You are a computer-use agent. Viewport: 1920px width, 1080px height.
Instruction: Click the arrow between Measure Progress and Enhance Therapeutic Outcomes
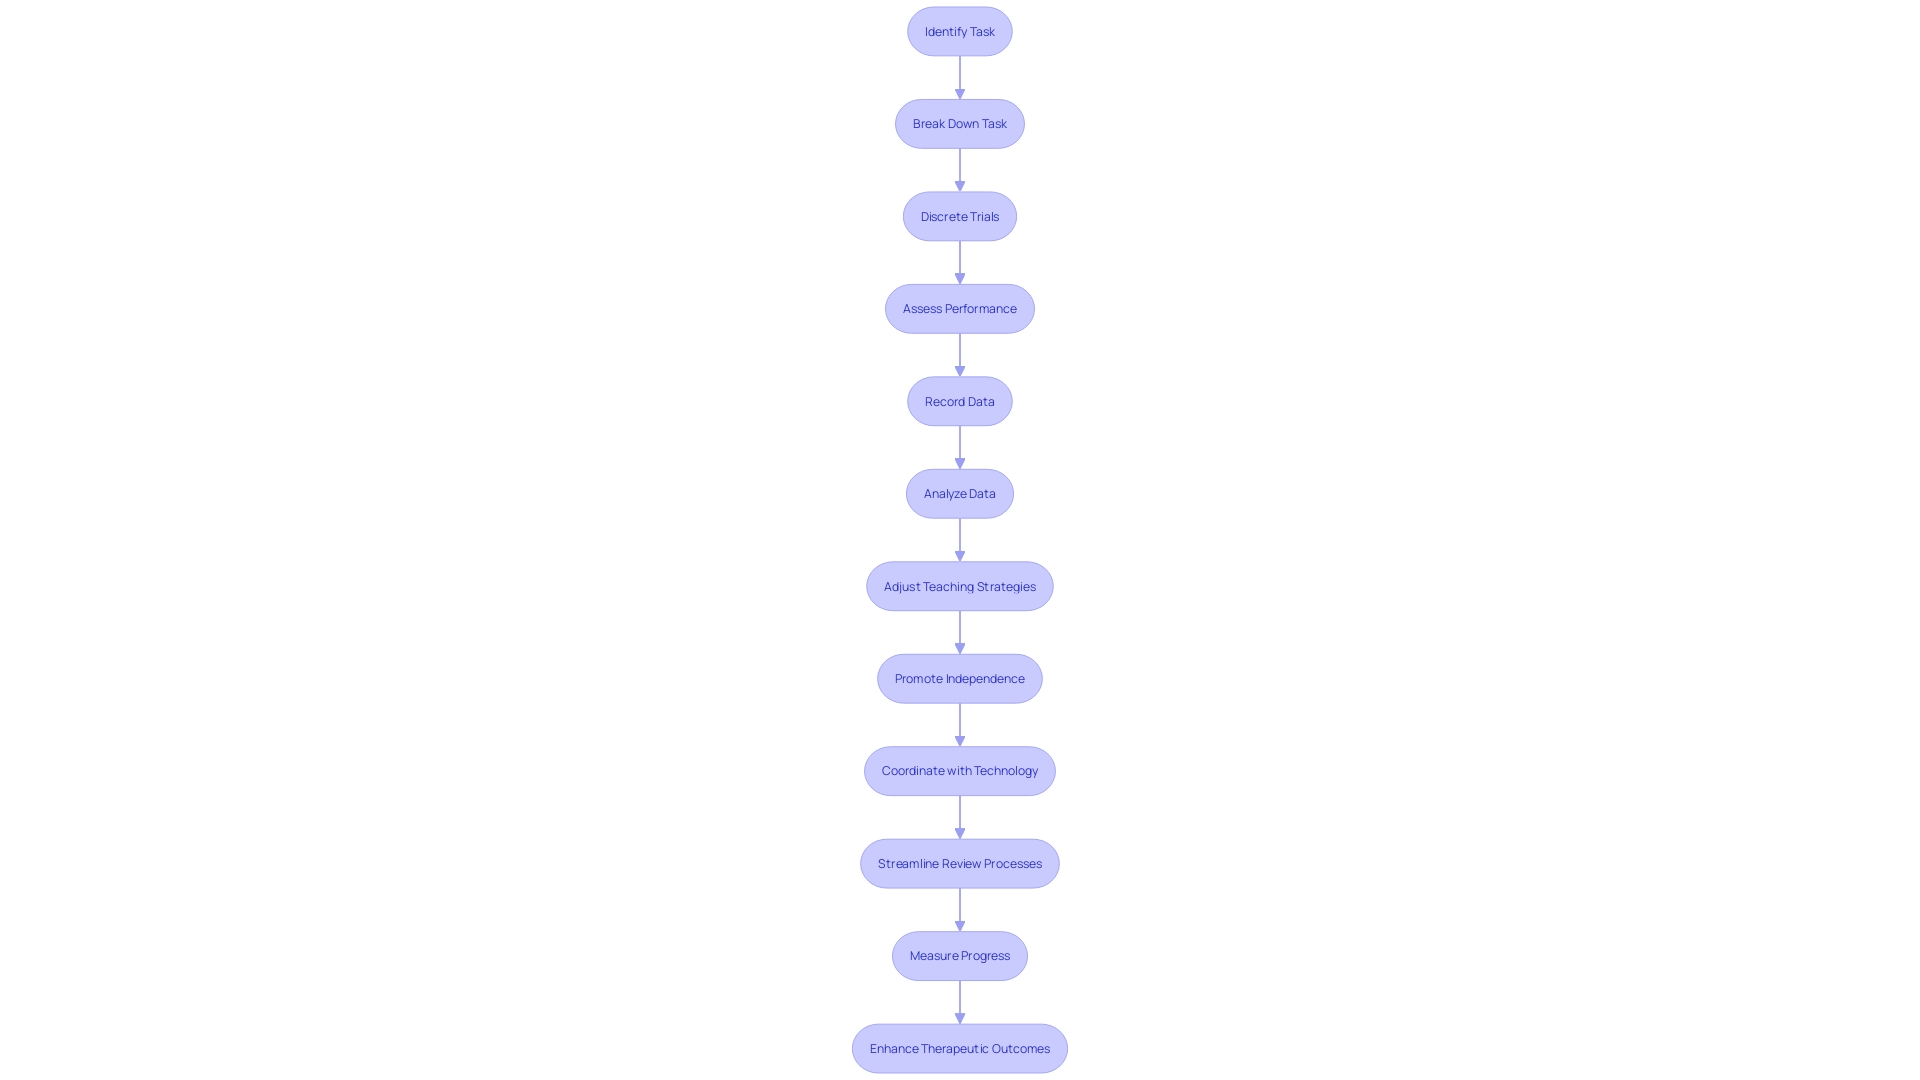point(960,1002)
